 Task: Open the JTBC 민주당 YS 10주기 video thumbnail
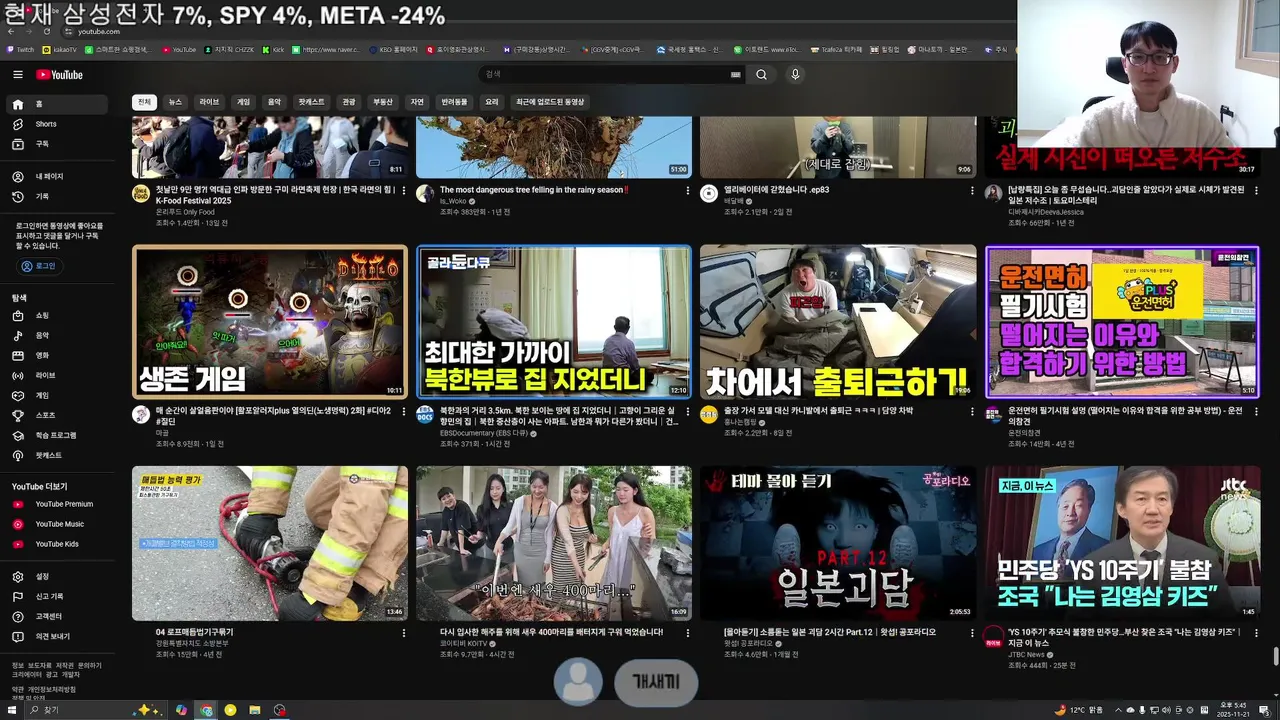[1122, 543]
